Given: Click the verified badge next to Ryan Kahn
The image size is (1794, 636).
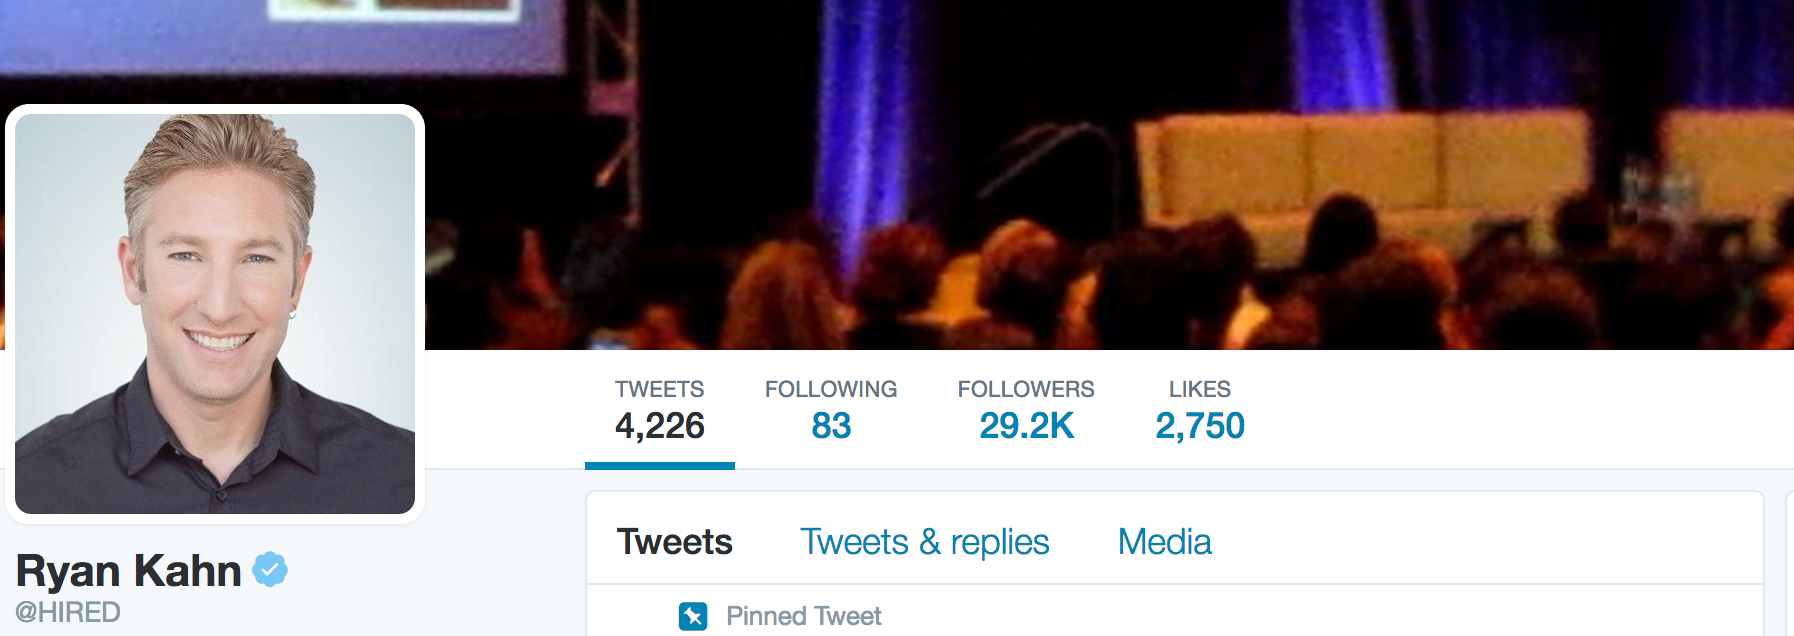Looking at the screenshot, I should pos(270,569).
